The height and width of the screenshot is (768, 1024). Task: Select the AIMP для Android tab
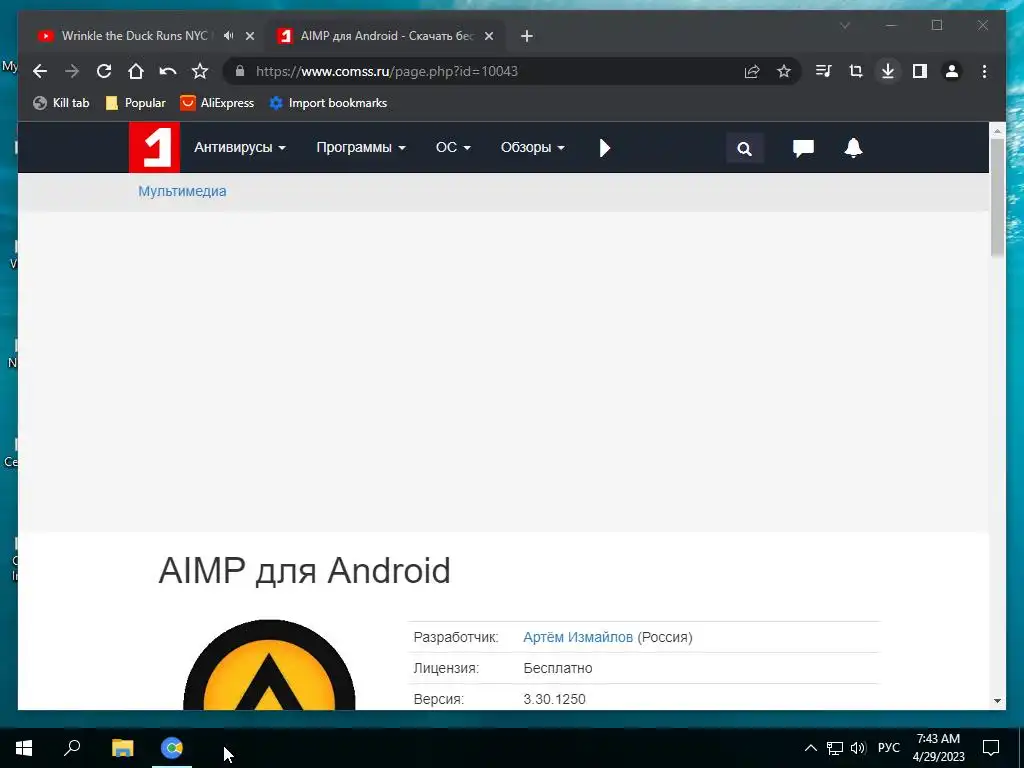[385, 36]
